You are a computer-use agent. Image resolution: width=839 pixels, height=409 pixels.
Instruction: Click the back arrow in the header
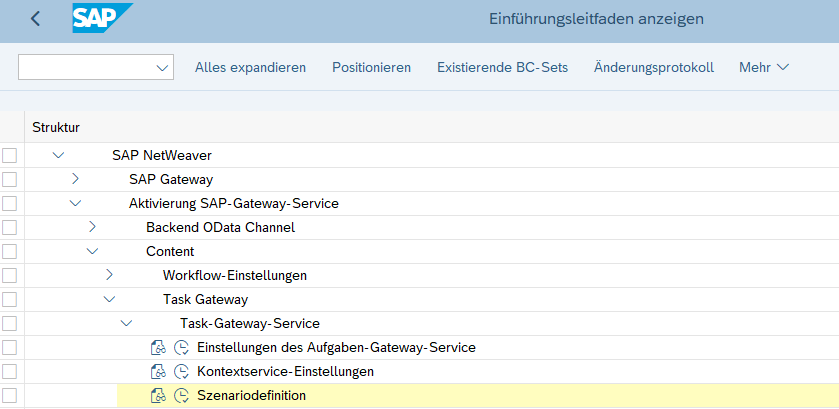(36, 19)
